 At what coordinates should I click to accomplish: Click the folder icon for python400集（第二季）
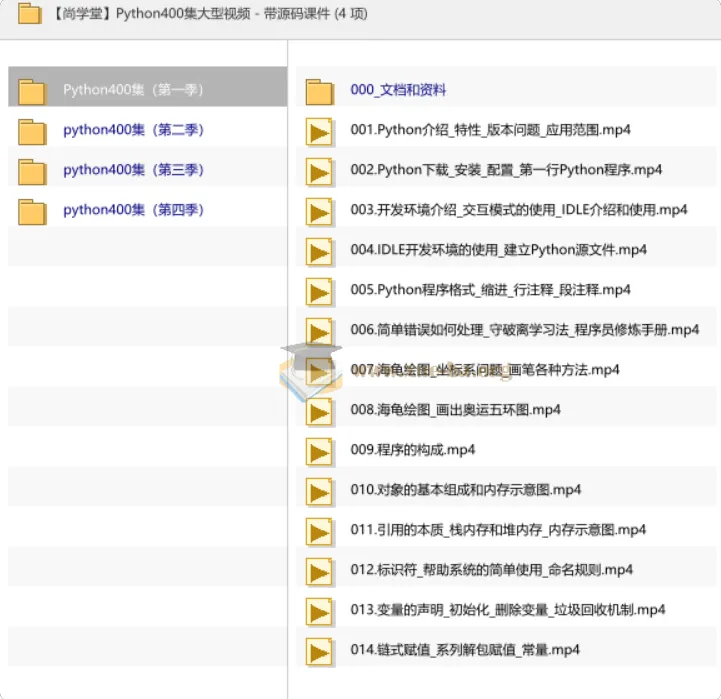point(32,132)
